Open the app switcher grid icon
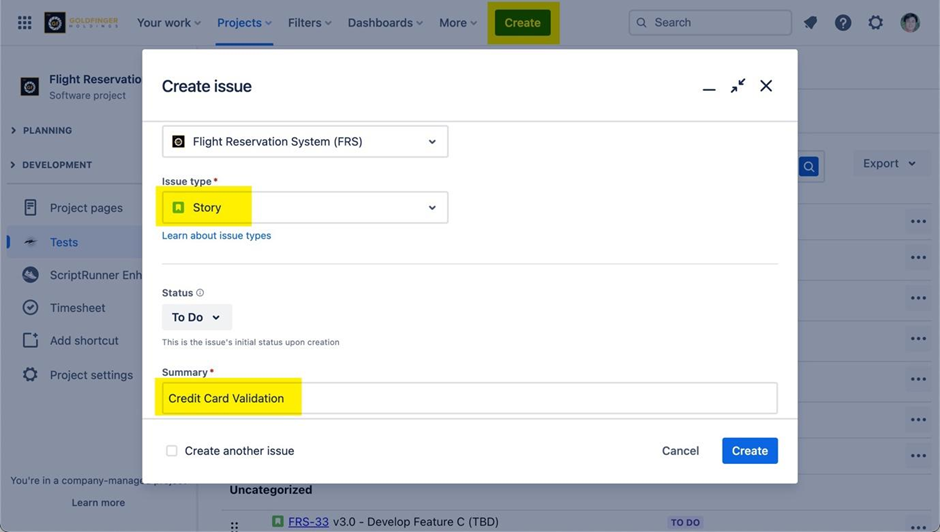Viewport: 940px width, 532px height. pos(25,23)
